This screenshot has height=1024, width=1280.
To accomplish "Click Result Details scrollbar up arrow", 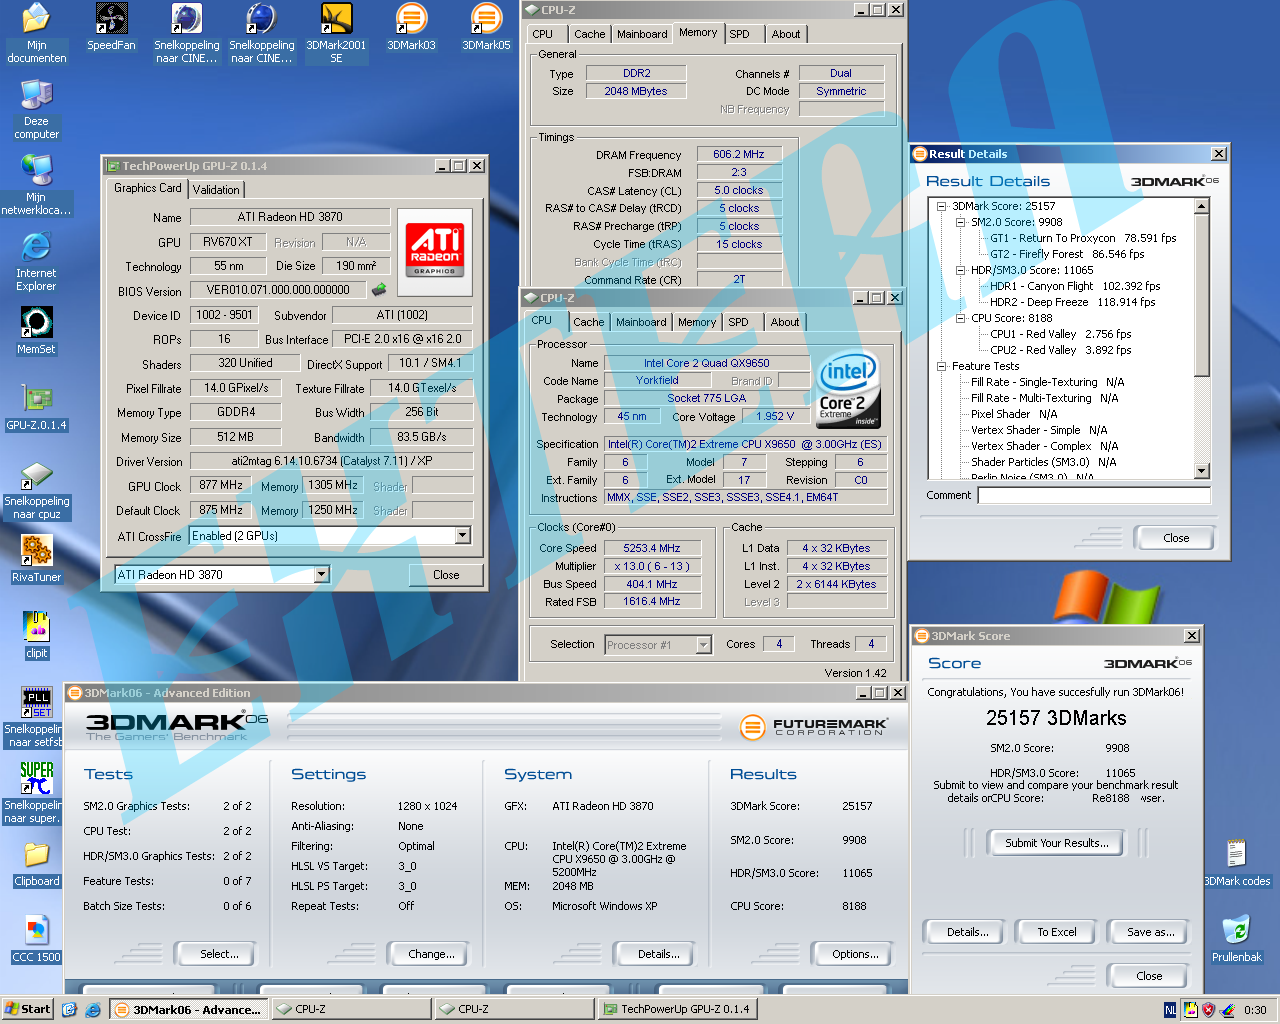I will (1201, 206).
